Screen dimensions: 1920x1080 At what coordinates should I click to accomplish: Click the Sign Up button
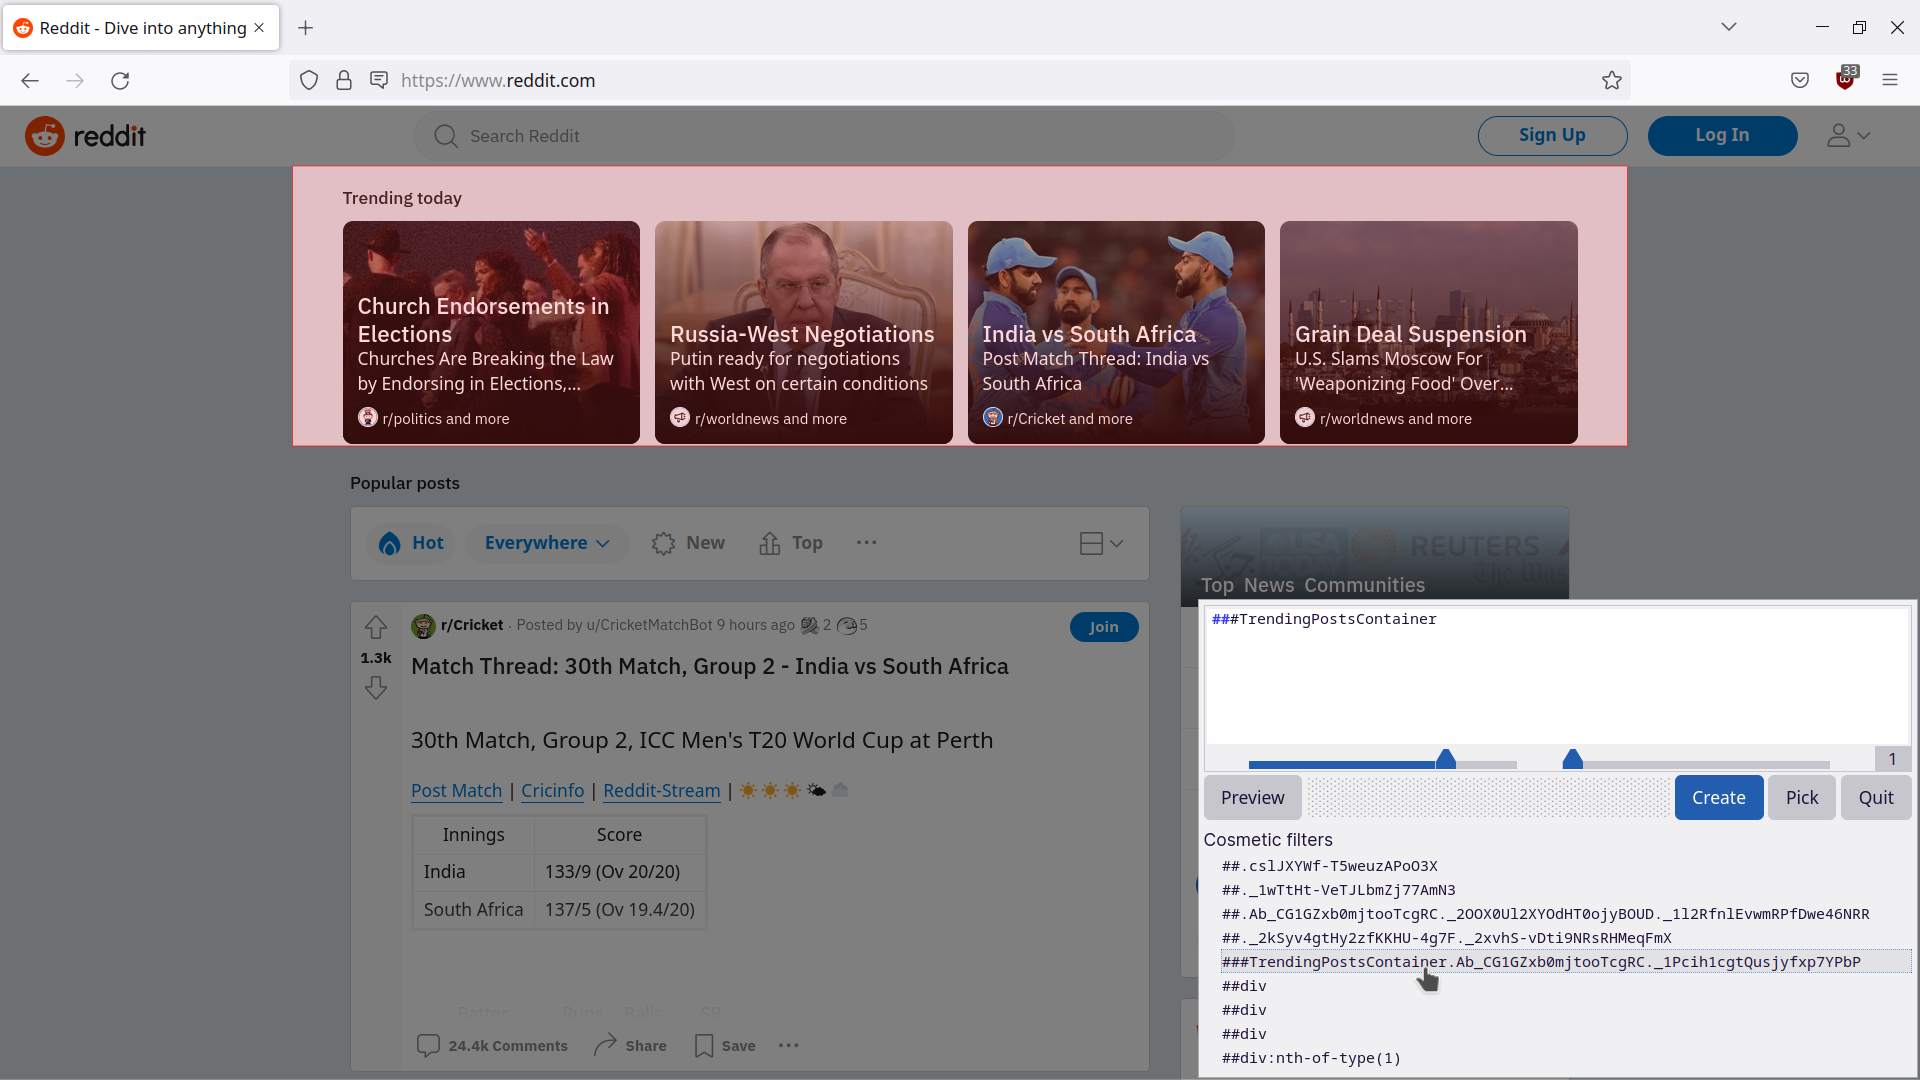1552,136
